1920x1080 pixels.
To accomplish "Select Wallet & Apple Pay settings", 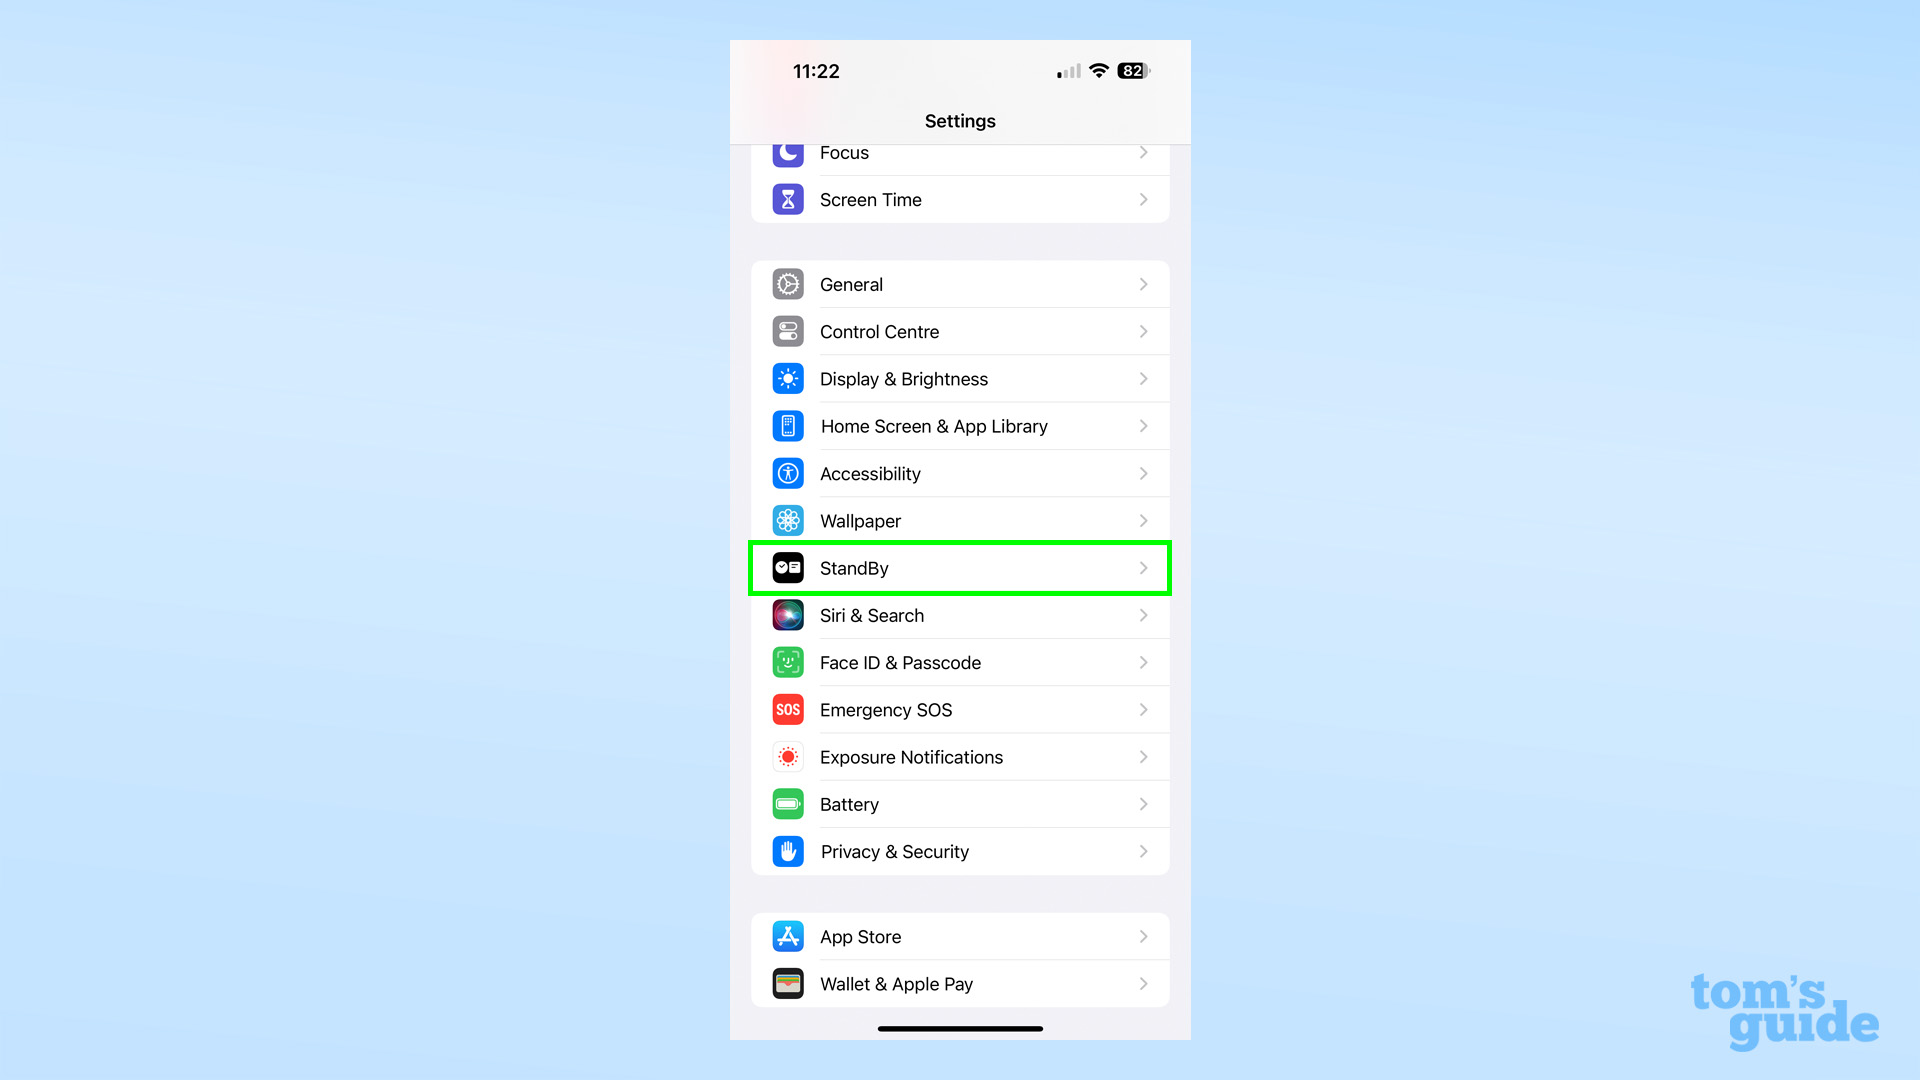I will coord(960,984).
